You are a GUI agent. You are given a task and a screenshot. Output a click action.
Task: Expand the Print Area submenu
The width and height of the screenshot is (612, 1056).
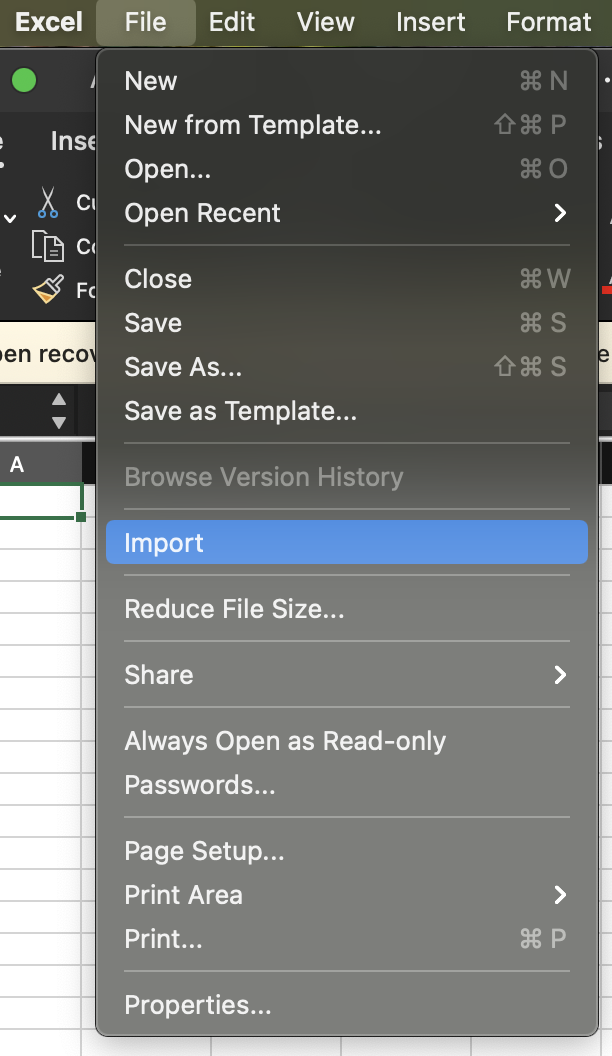[x=183, y=895]
